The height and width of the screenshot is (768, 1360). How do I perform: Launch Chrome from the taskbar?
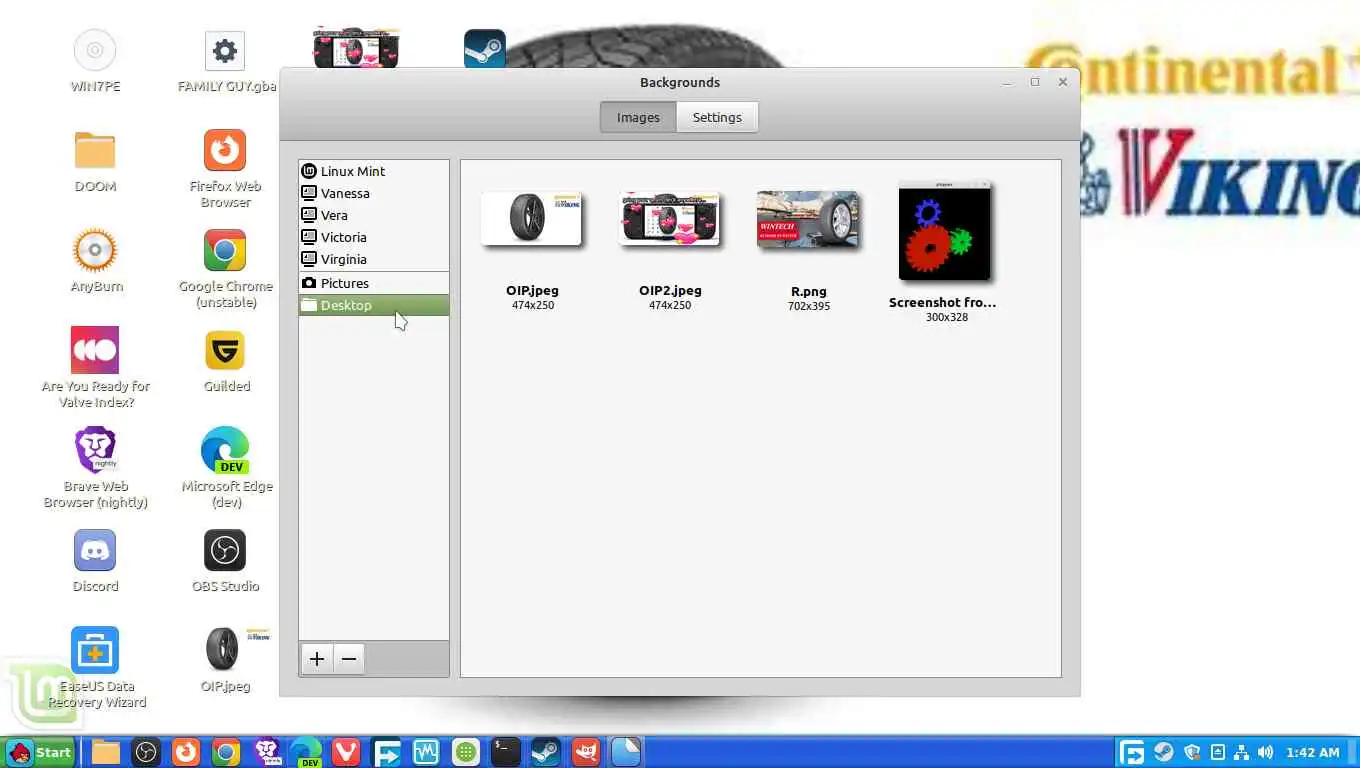click(226, 752)
